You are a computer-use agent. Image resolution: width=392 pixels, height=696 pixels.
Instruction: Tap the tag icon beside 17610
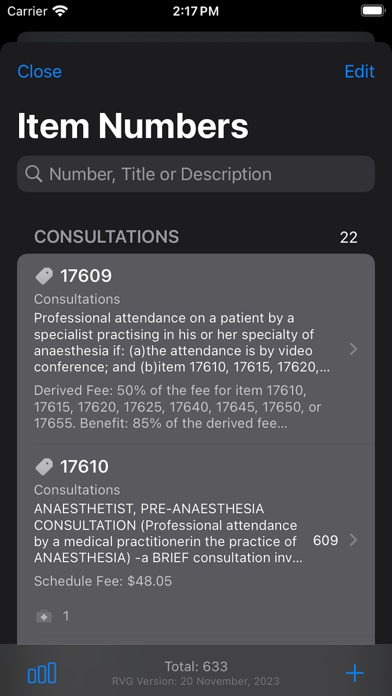(44, 467)
